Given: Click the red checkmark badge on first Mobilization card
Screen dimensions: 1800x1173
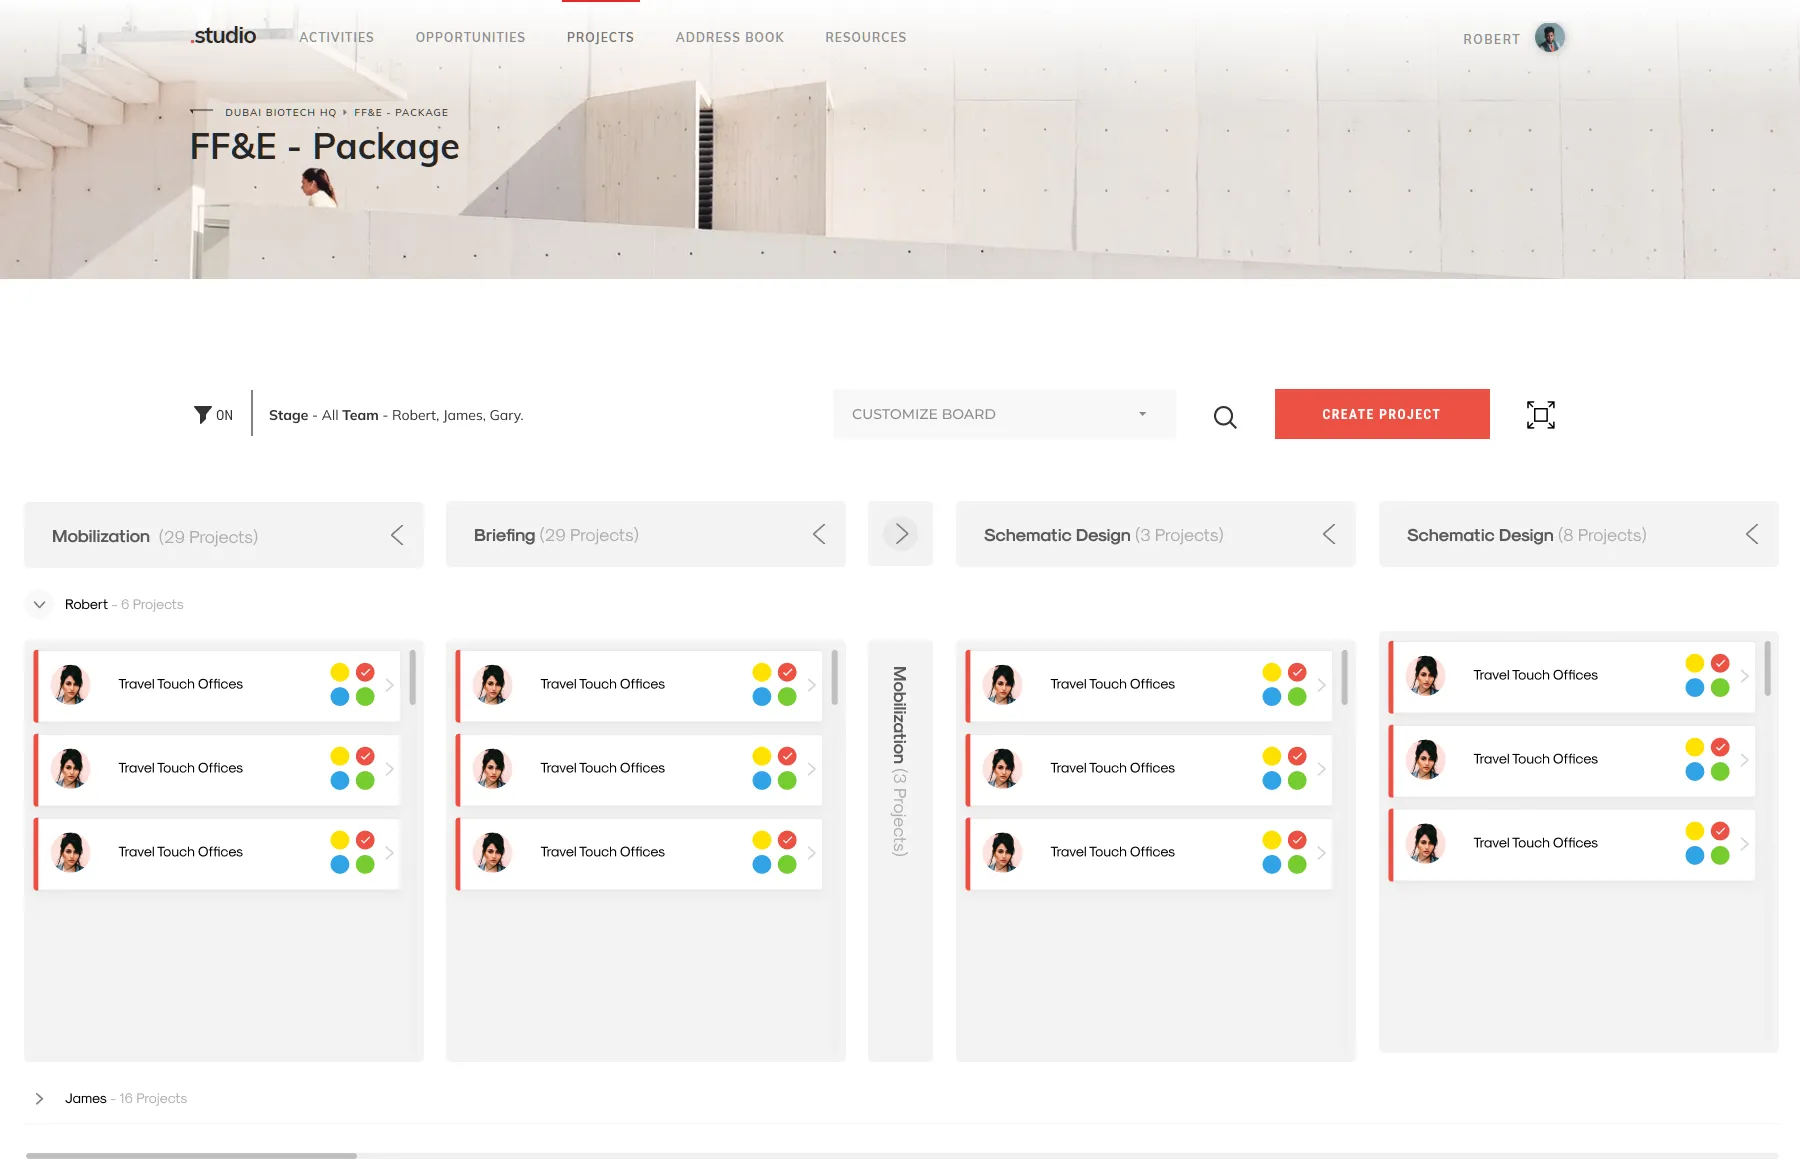Looking at the screenshot, I should coord(364,671).
